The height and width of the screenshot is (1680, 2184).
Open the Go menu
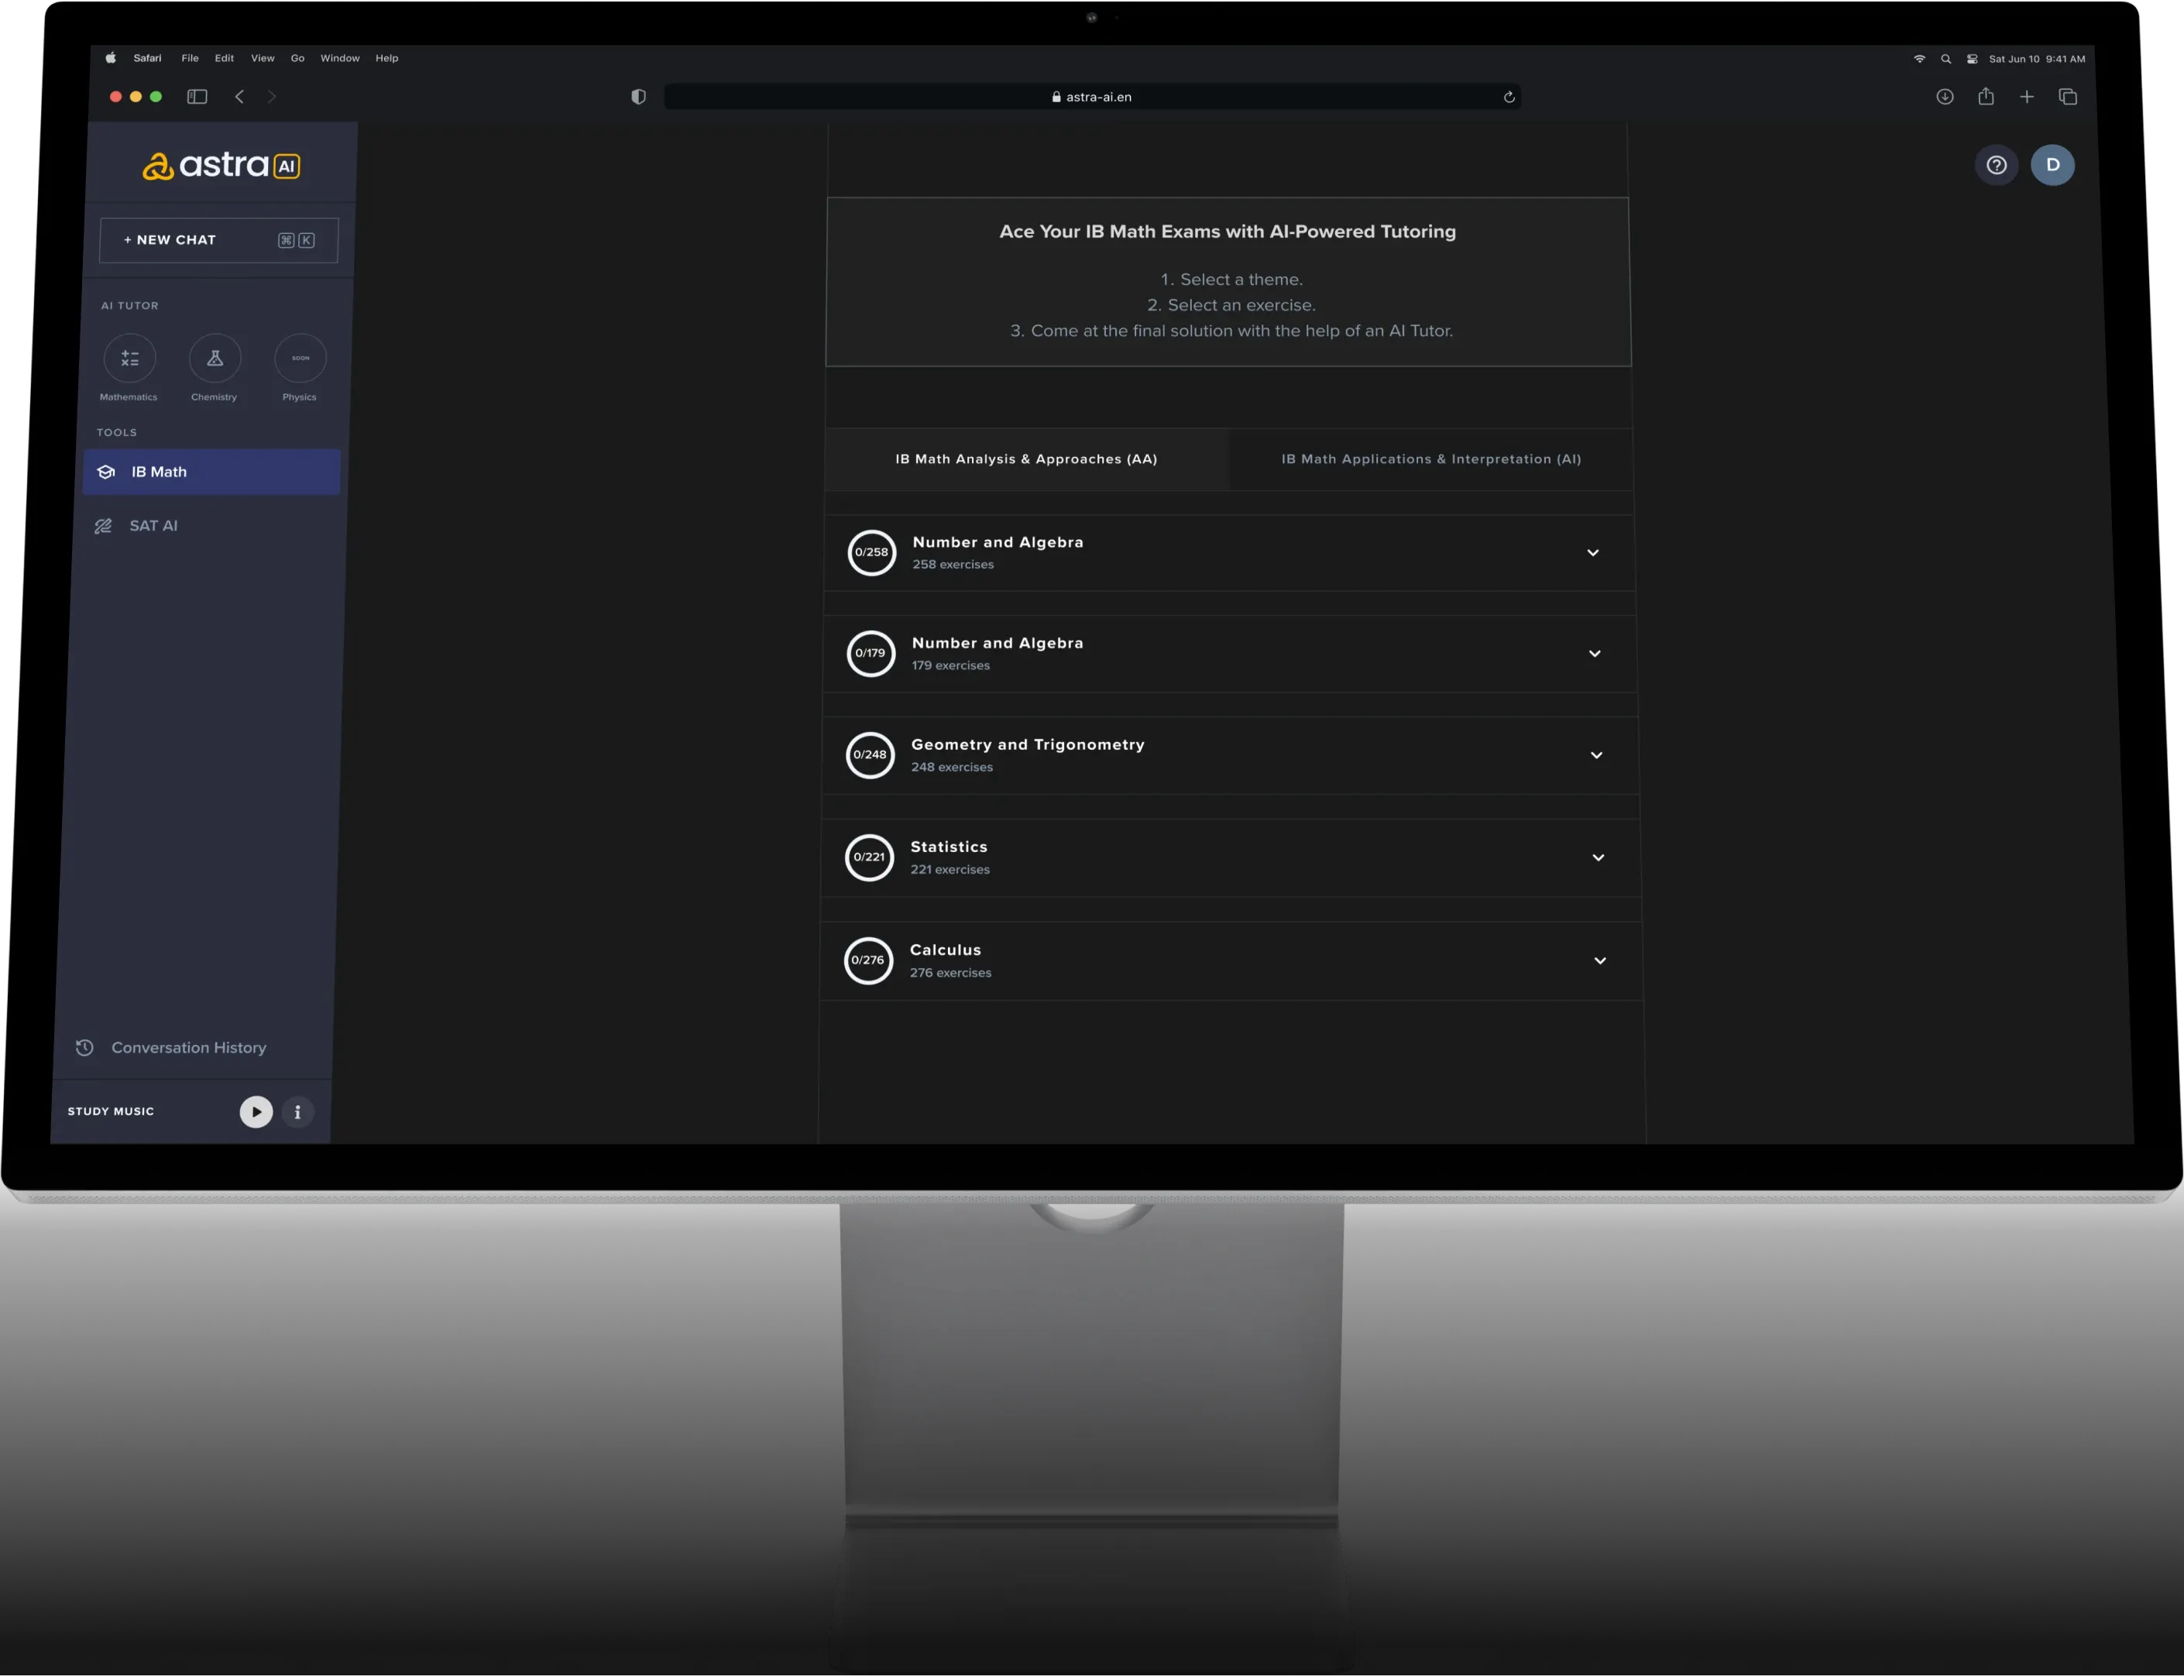click(298, 58)
